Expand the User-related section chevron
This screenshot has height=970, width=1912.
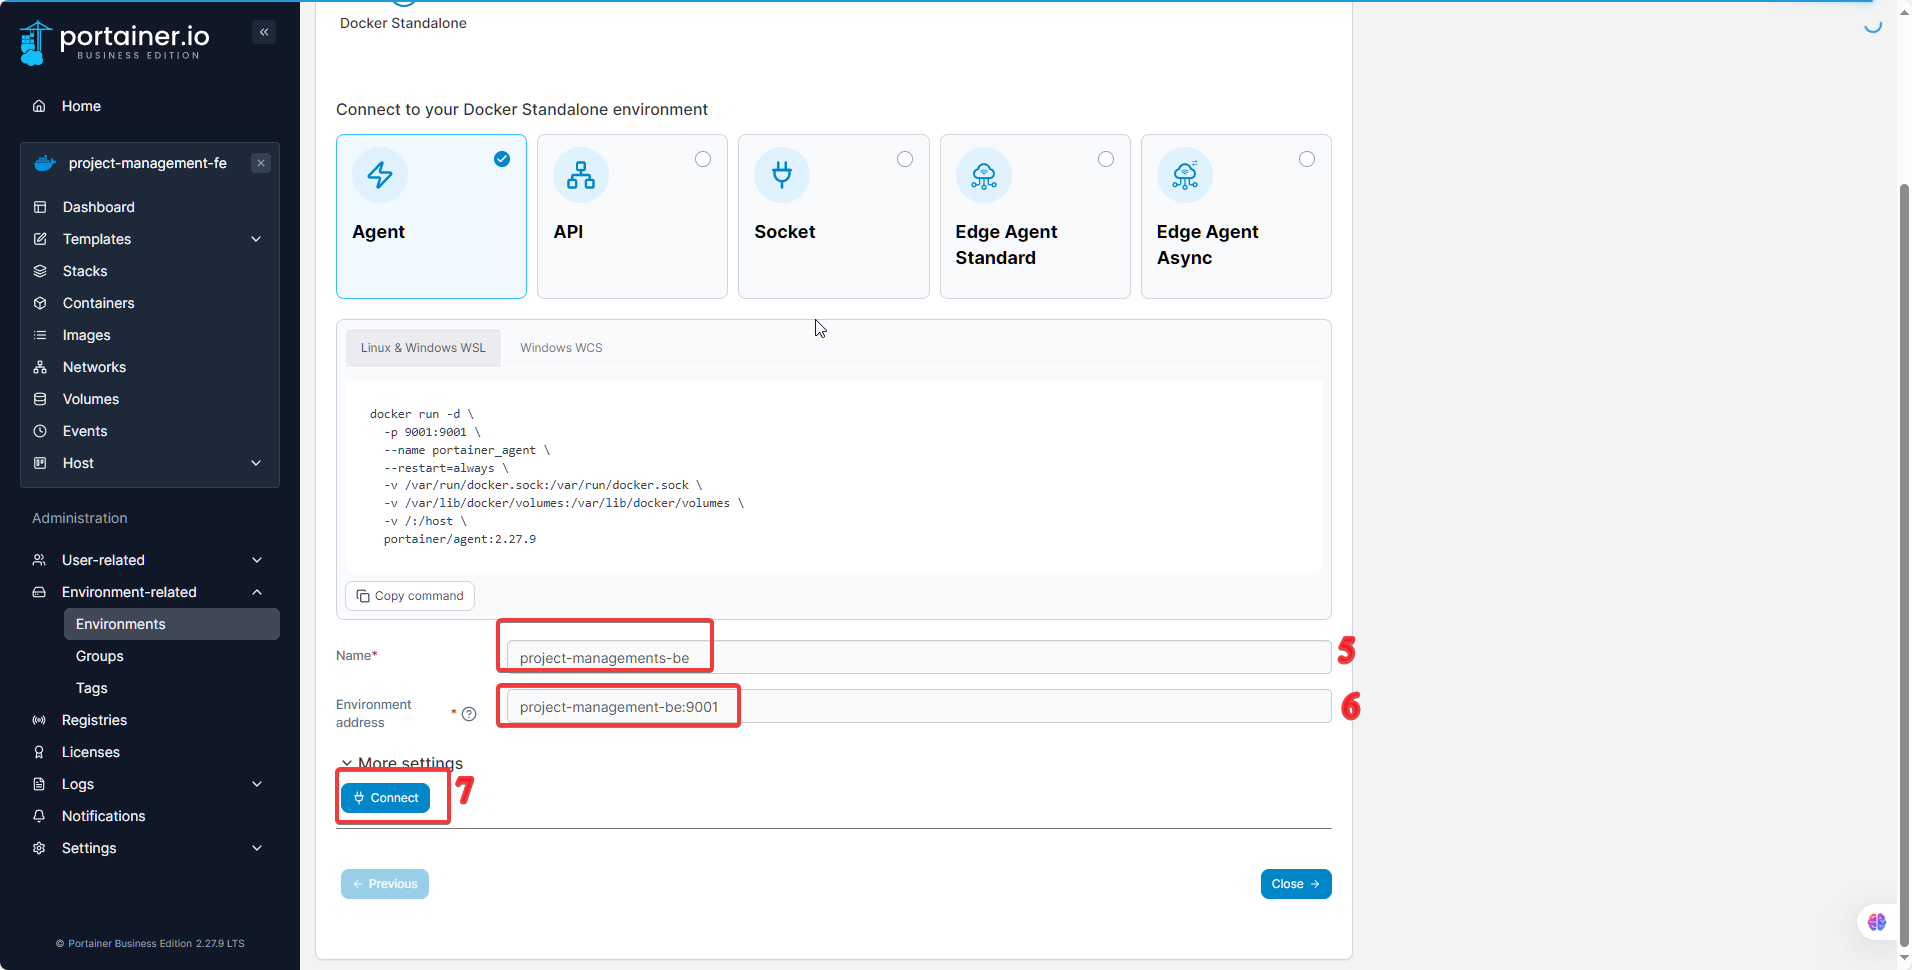click(257, 560)
